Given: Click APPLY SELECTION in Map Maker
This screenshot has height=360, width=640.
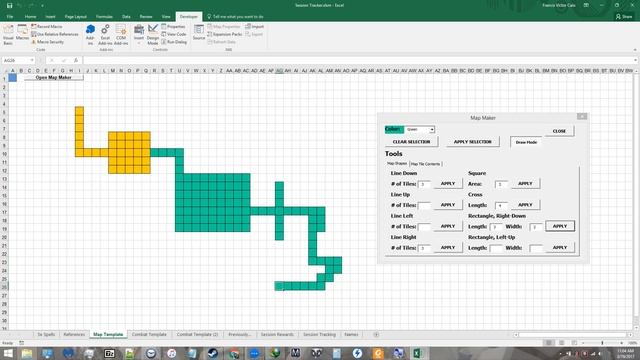Looking at the screenshot, I should (x=473, y=142).
